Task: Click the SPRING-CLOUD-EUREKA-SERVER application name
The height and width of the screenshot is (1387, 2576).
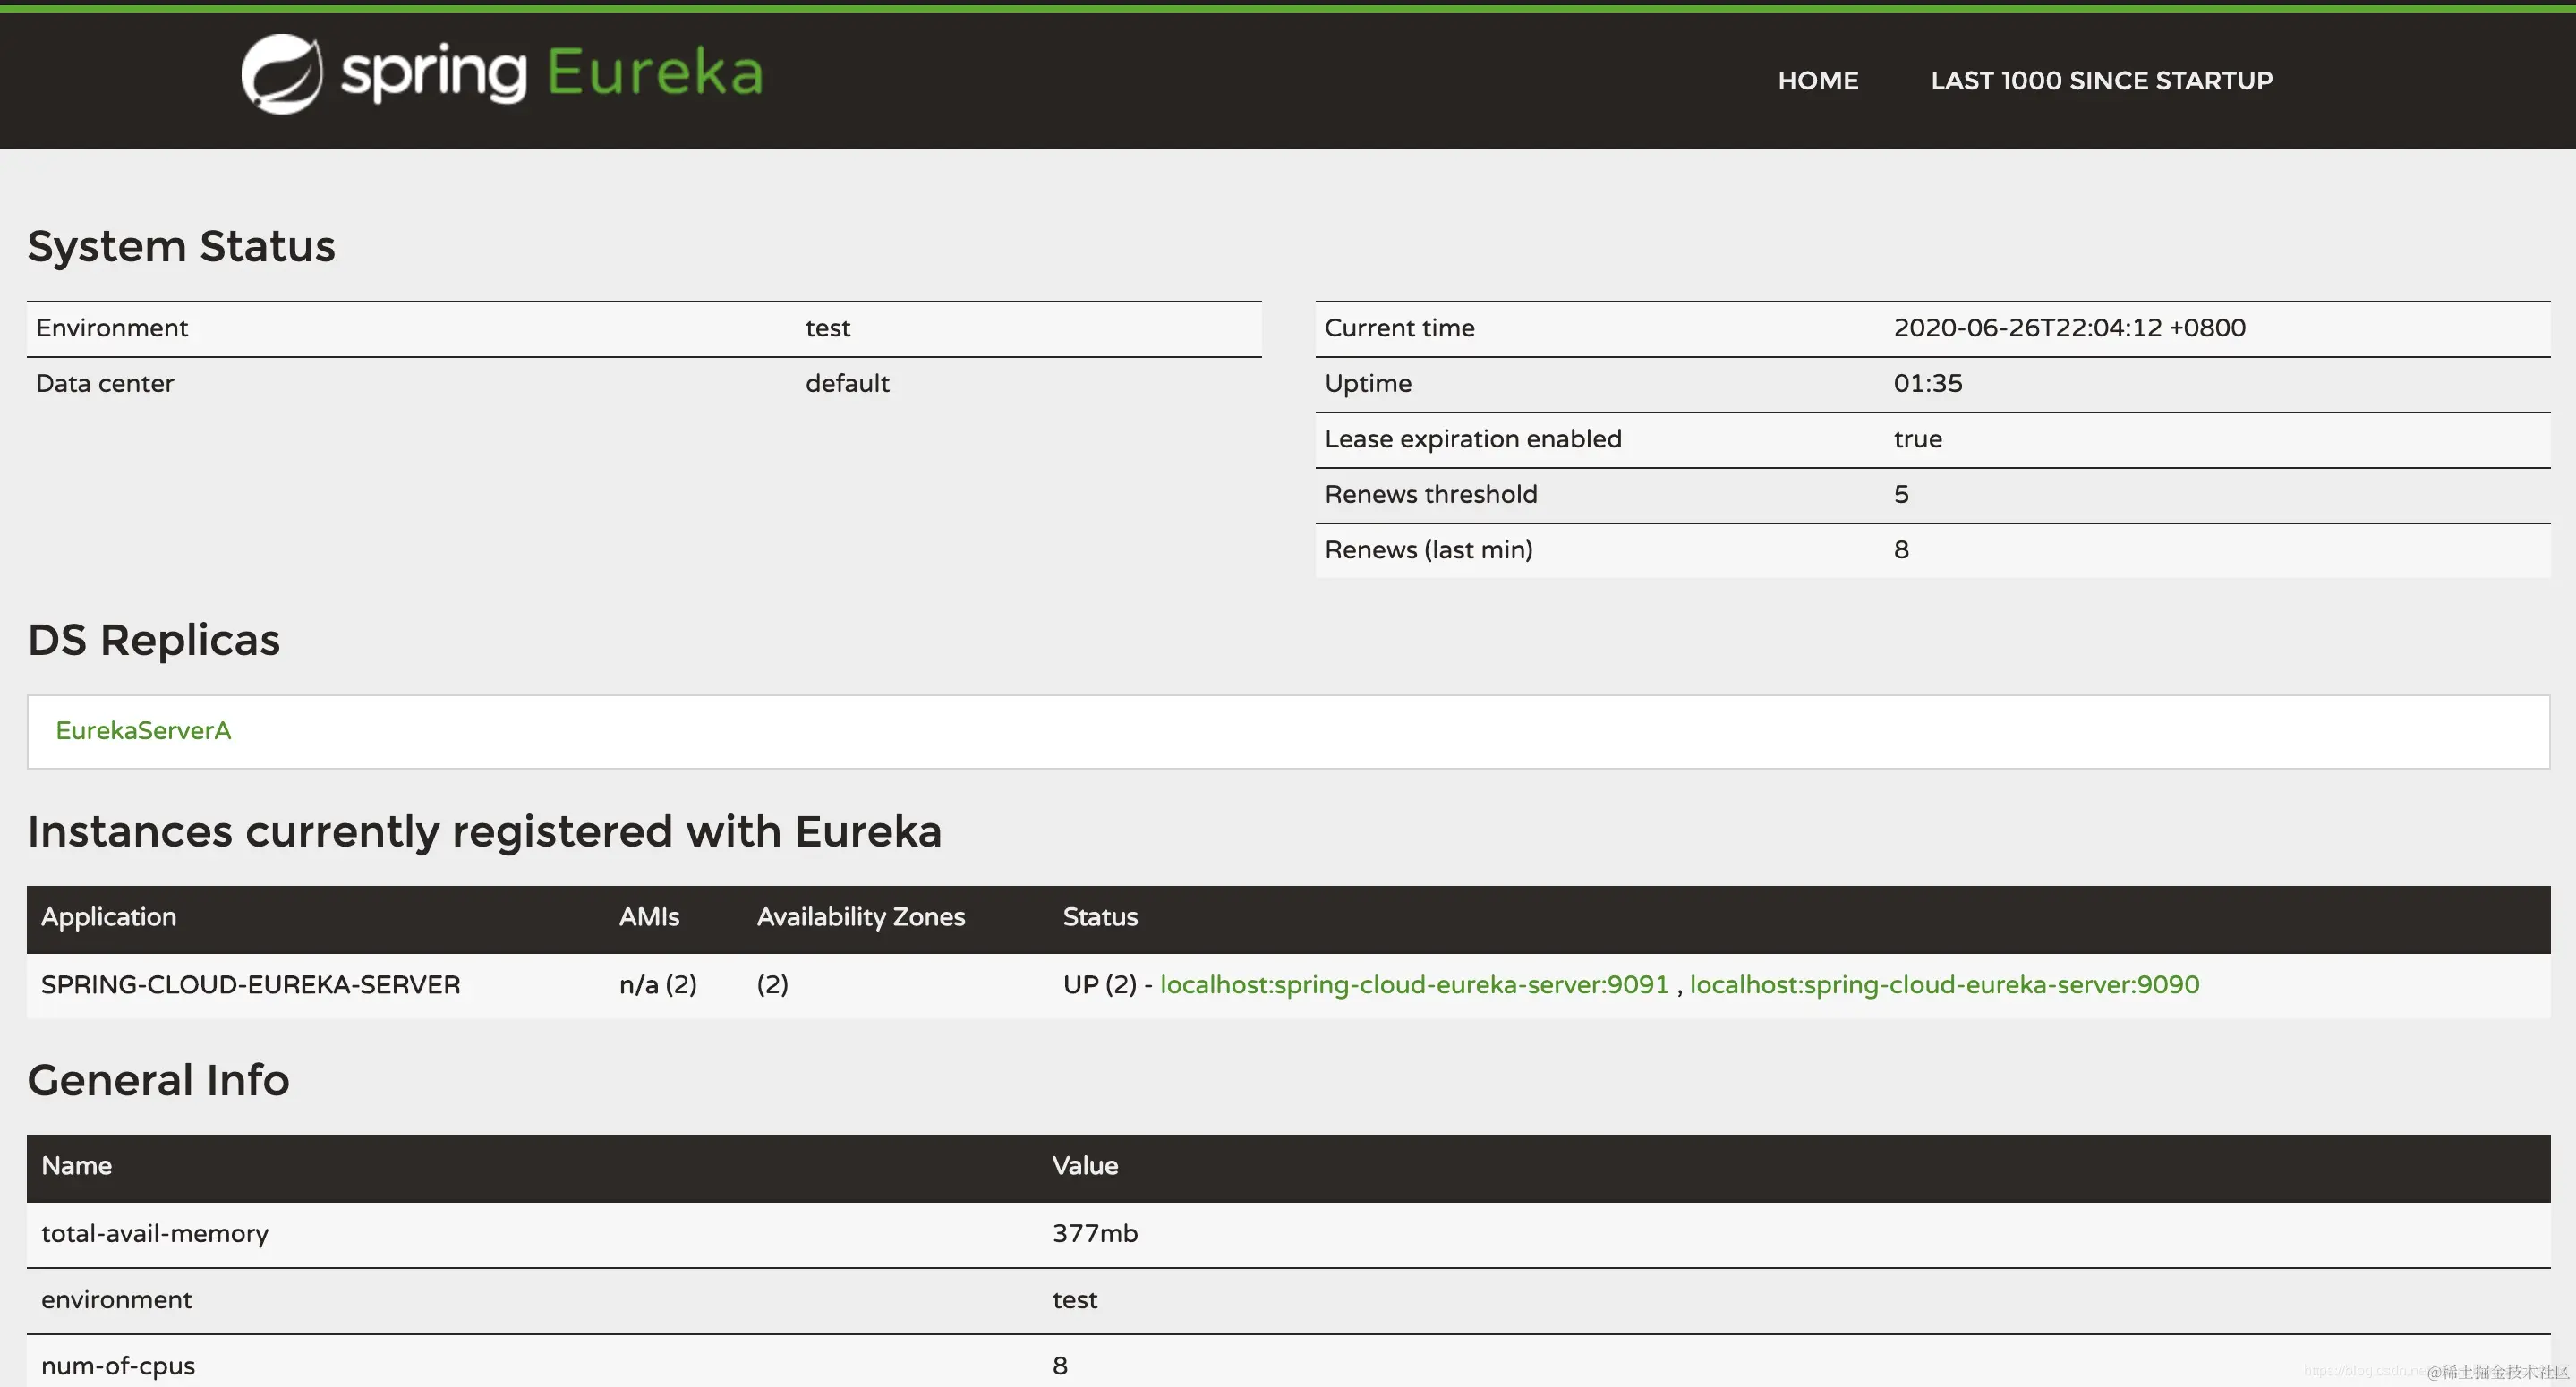Action: click(250, 985)
